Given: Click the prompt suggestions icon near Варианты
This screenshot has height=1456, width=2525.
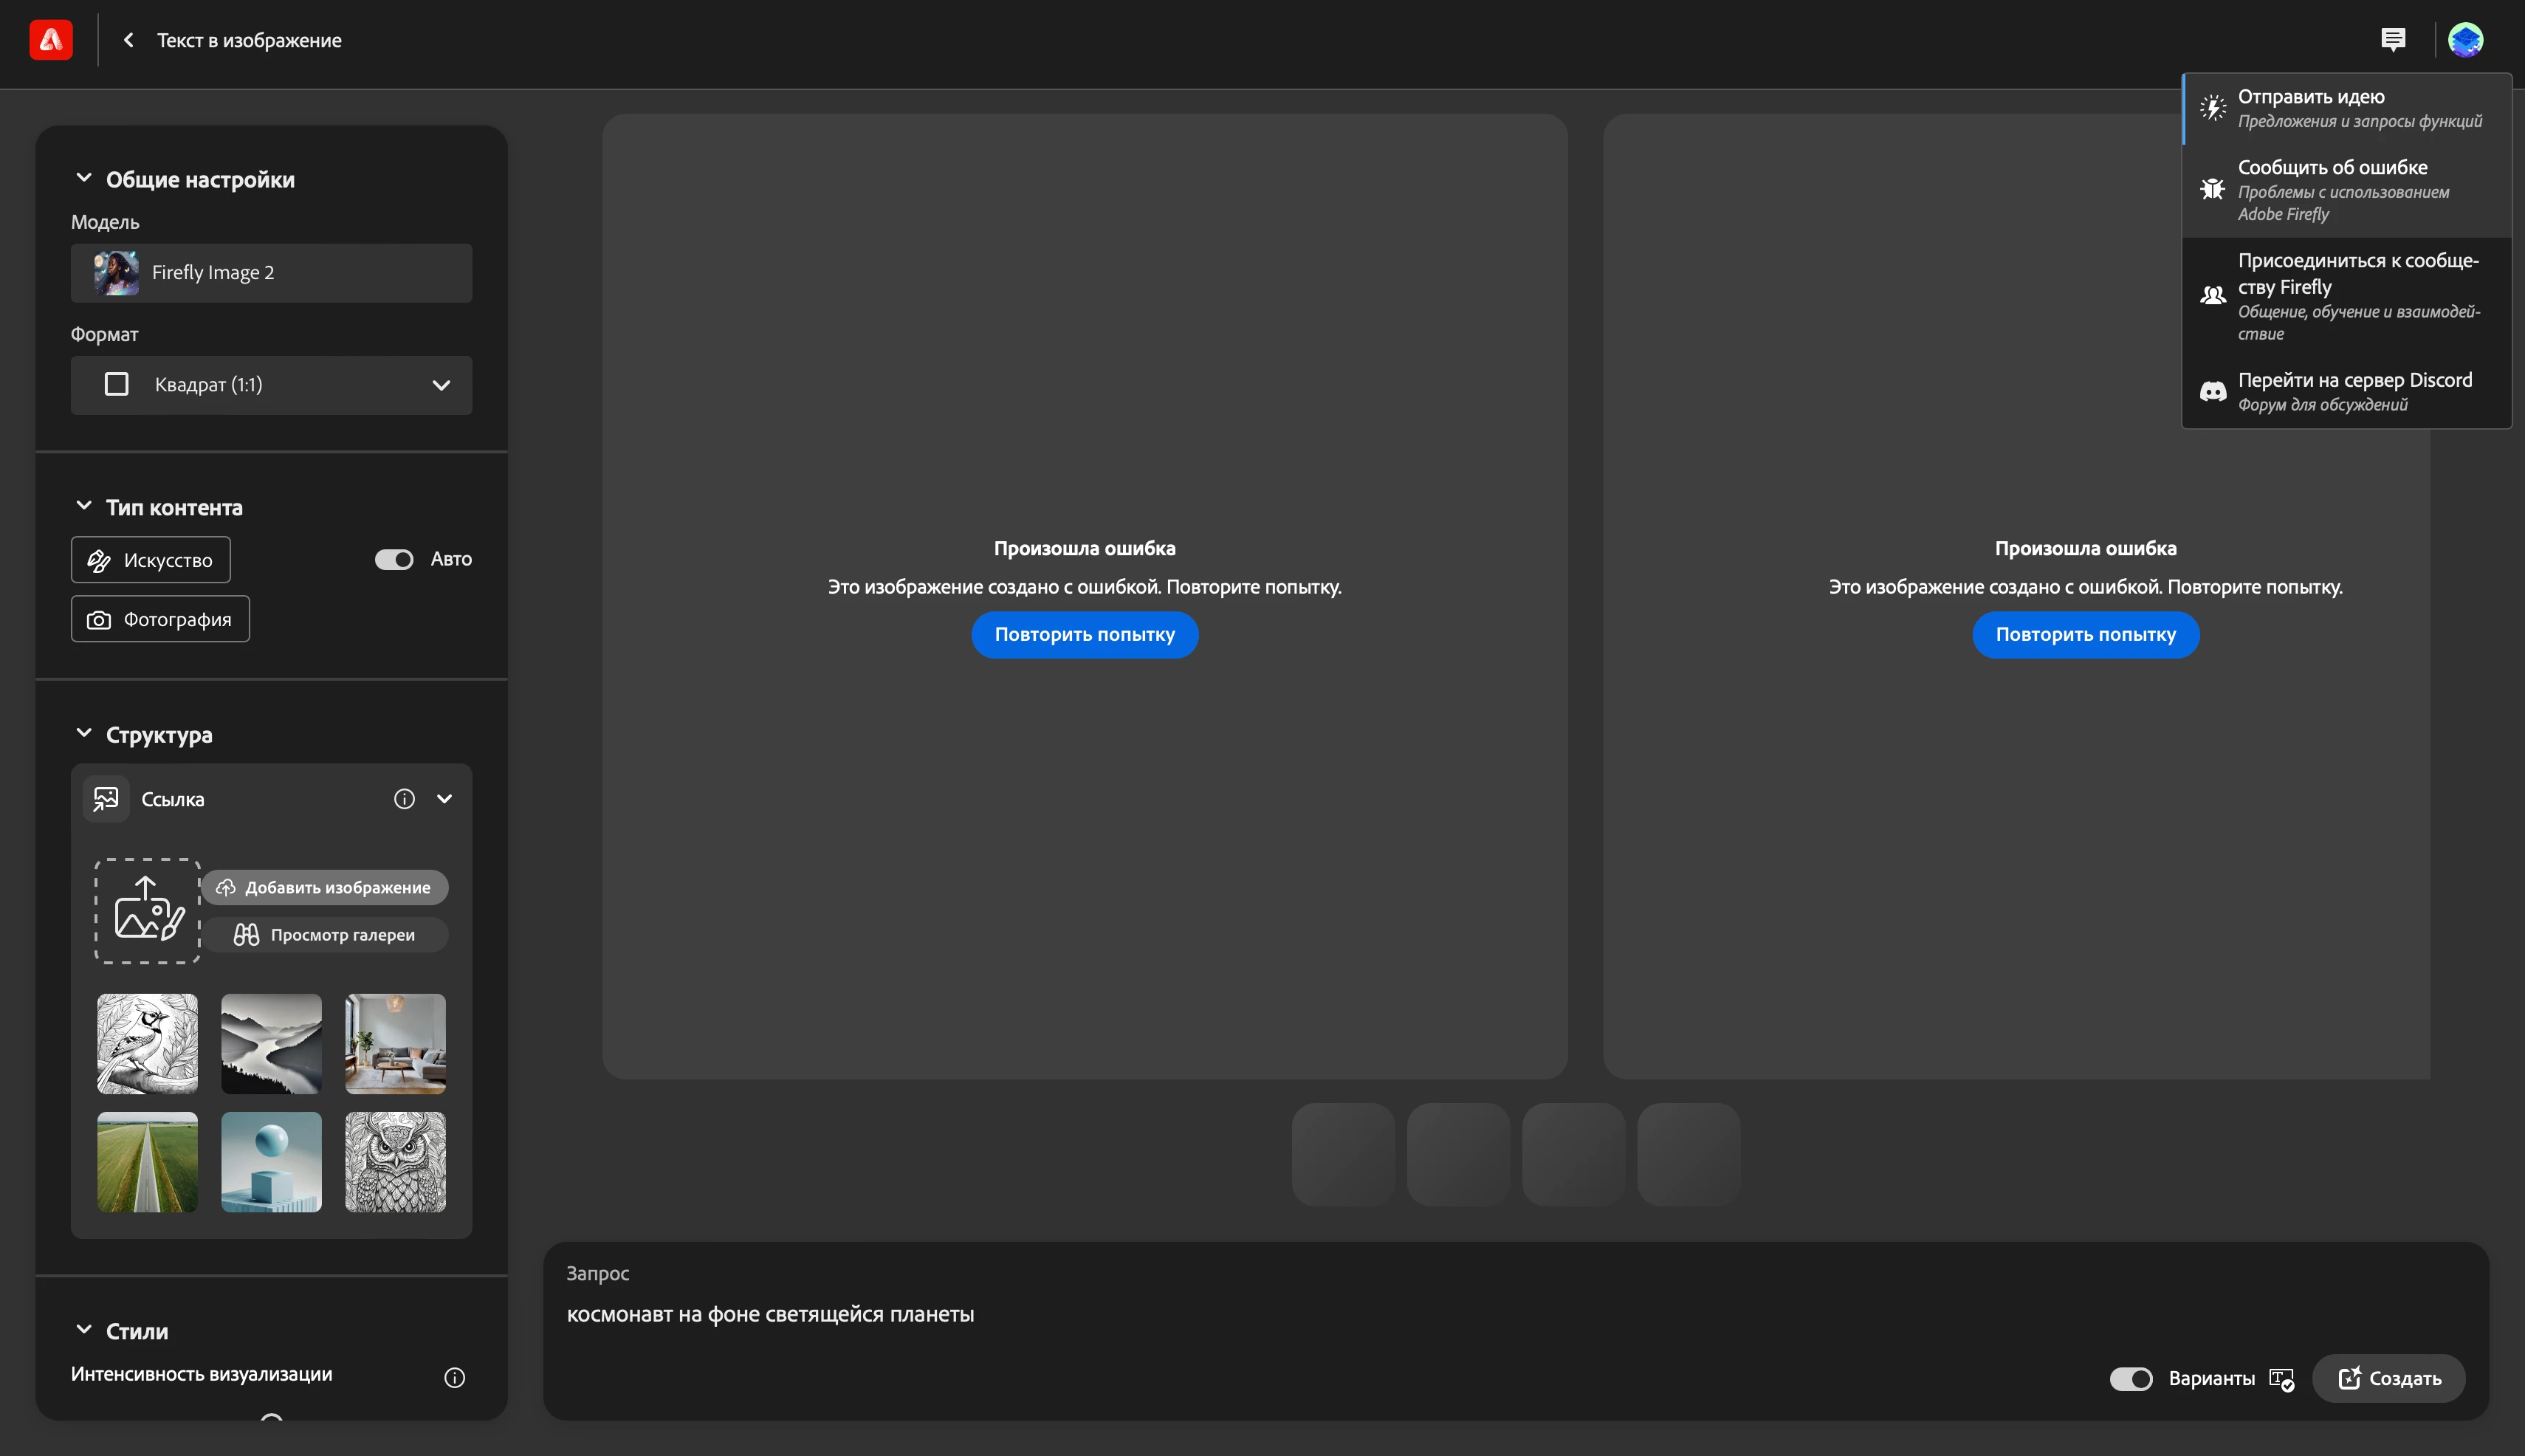Looking at the screenshot, I should point(2281,1379).
